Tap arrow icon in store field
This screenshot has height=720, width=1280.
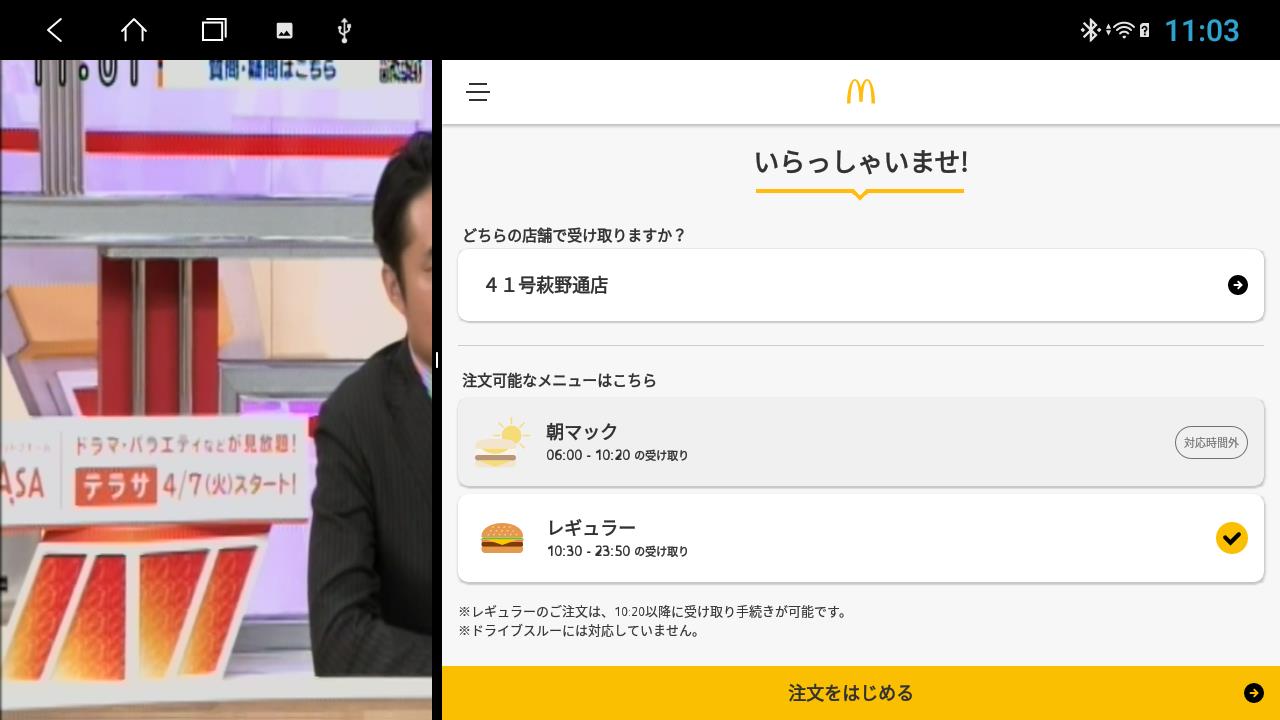(x=1238, y=285)
